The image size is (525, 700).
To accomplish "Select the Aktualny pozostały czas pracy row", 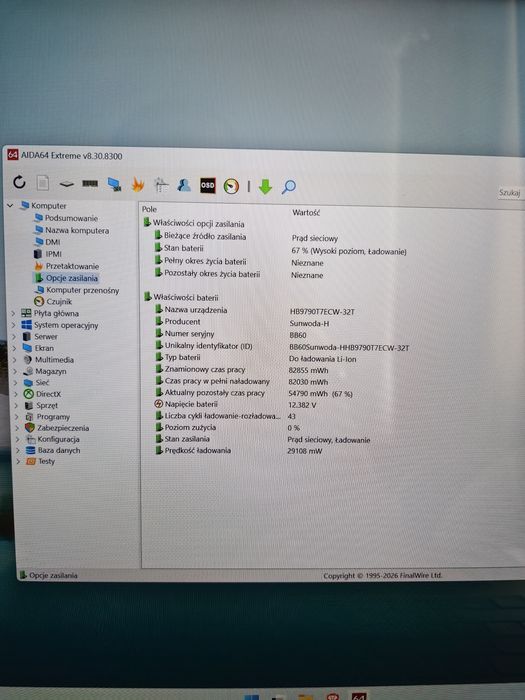I will (x=254, y=393).
